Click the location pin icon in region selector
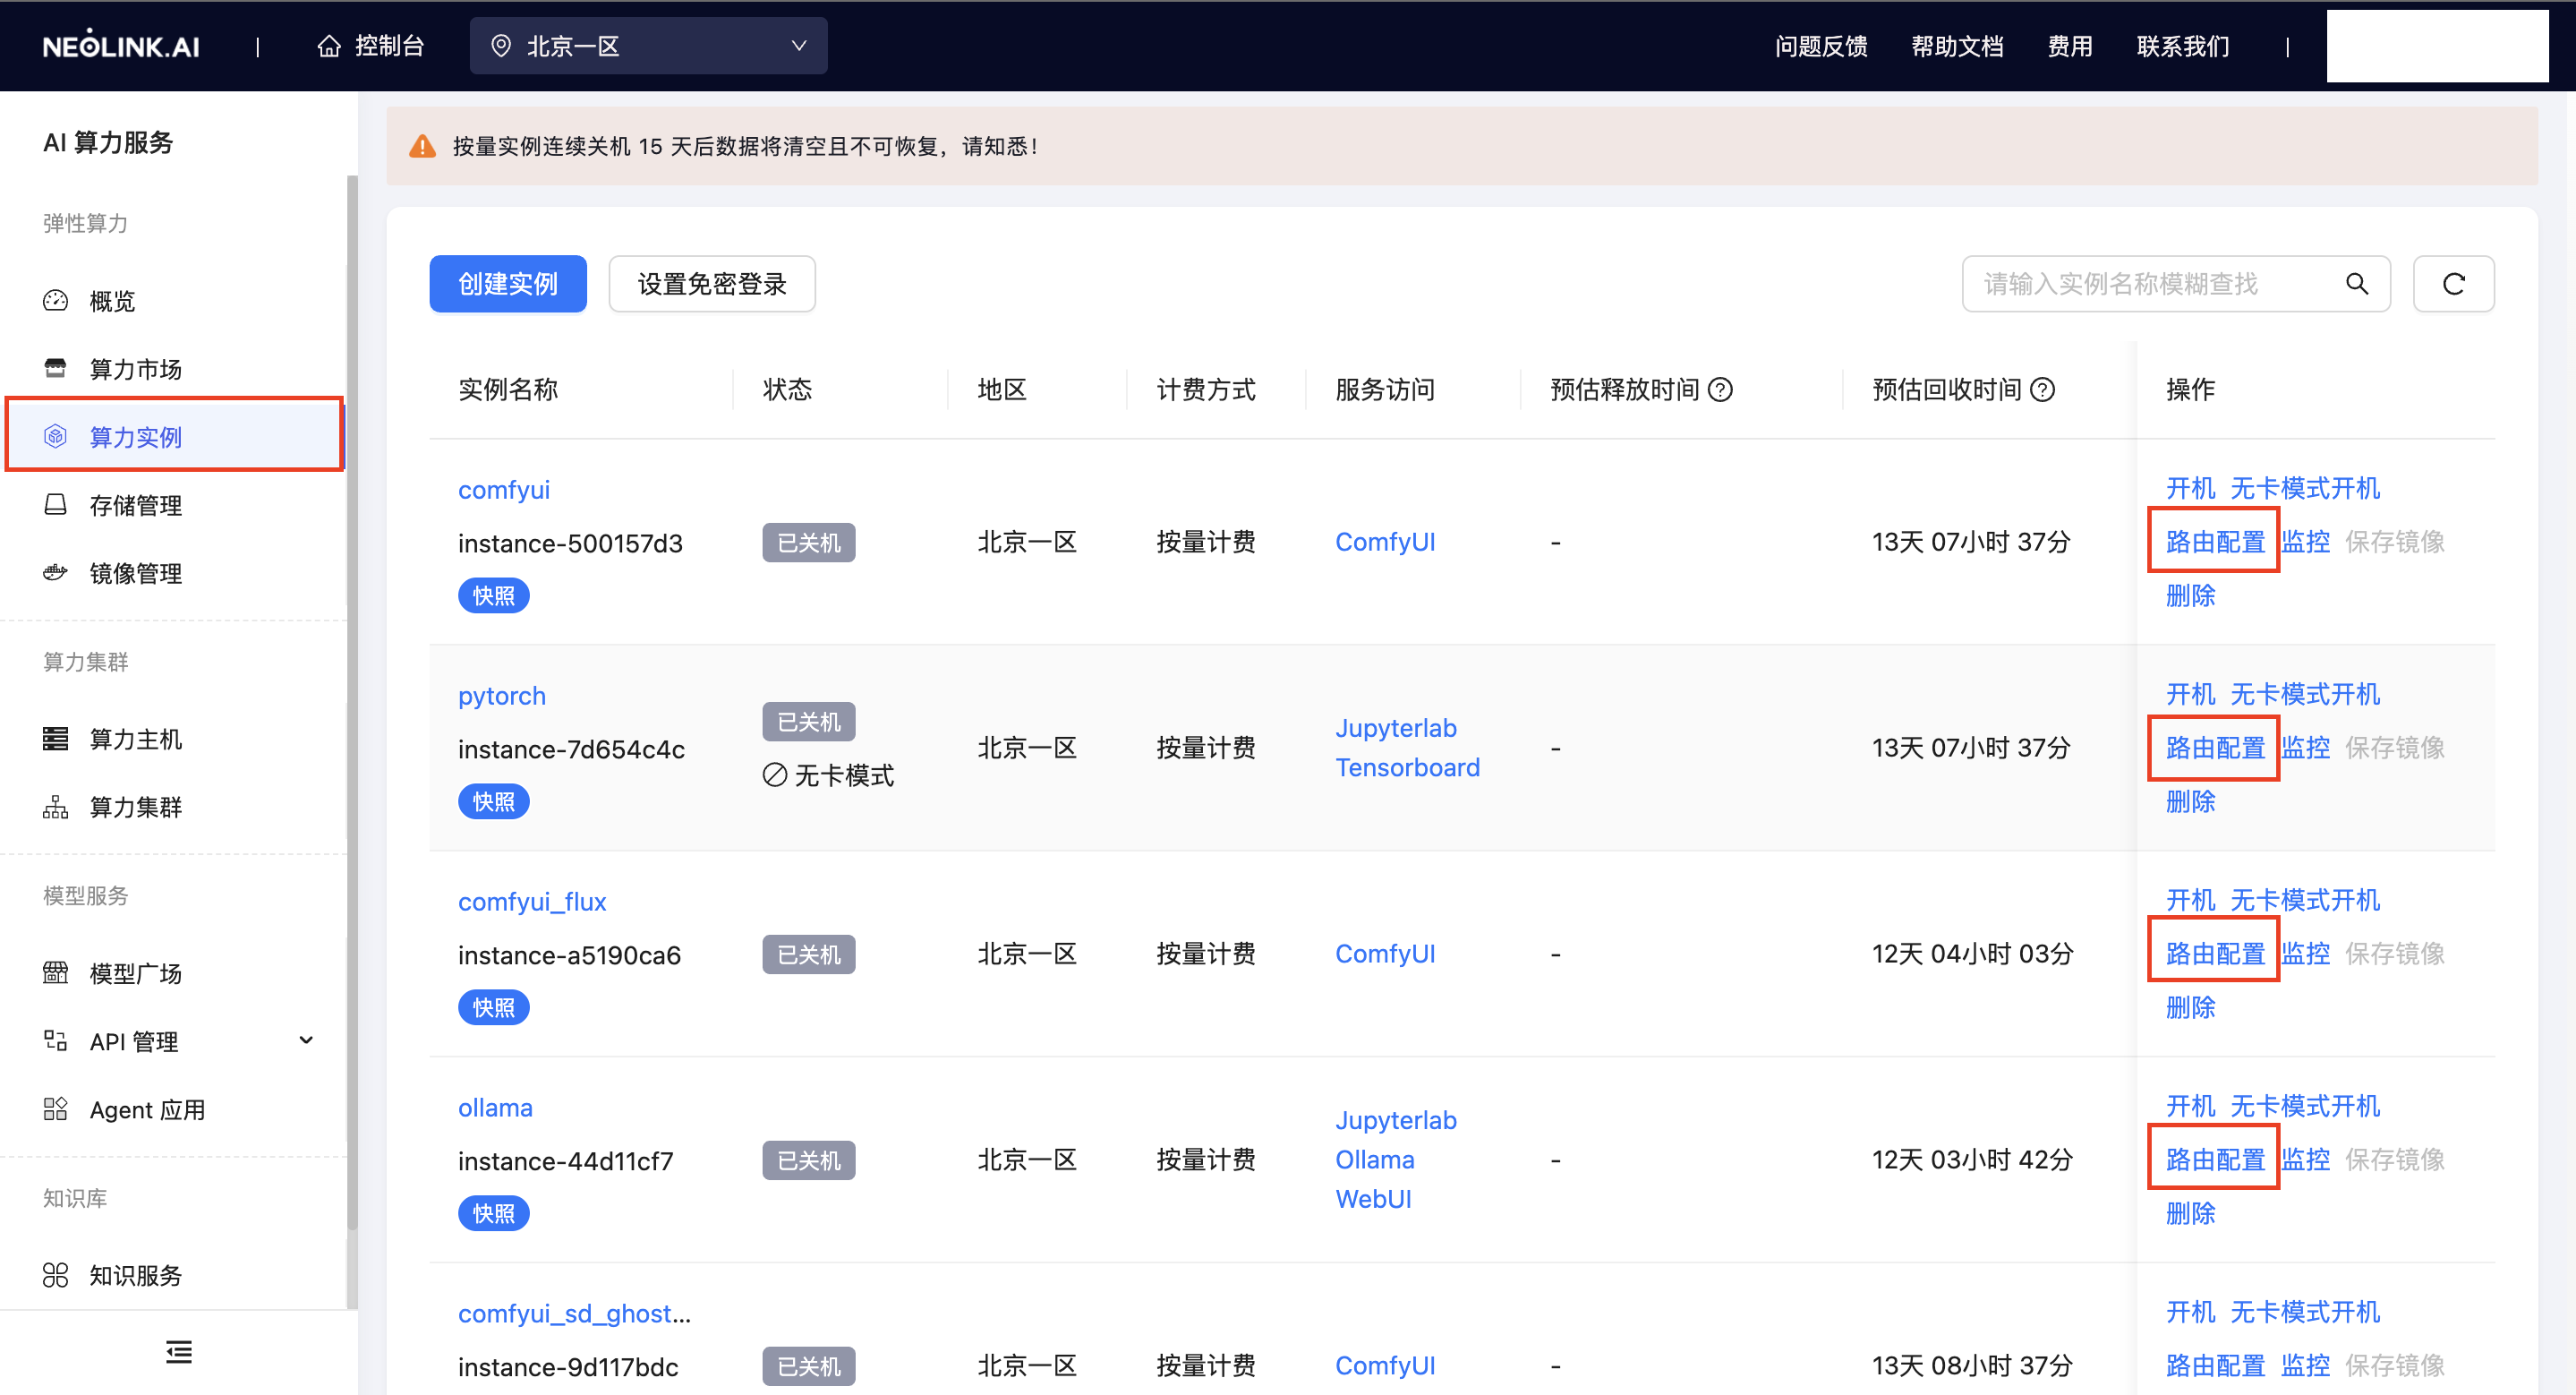The width and height of the screenshot is (2576, 1395). [501, 46]
